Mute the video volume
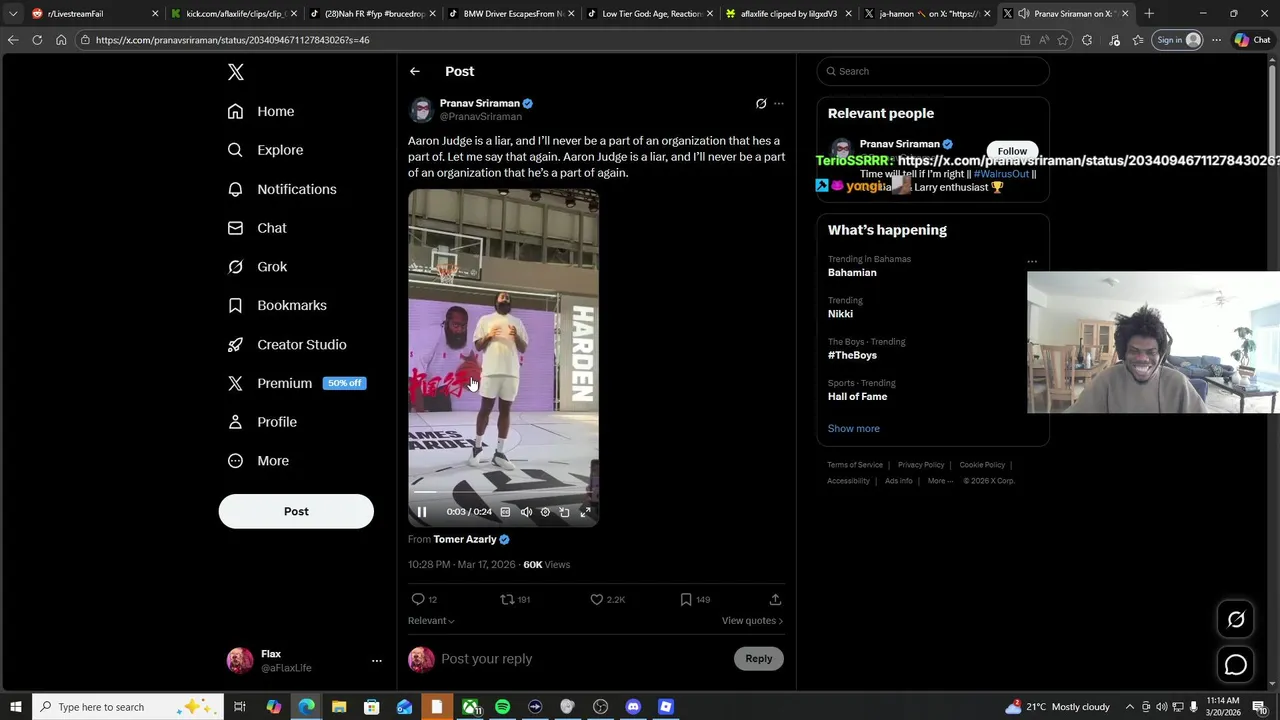 tap(526, 512)
